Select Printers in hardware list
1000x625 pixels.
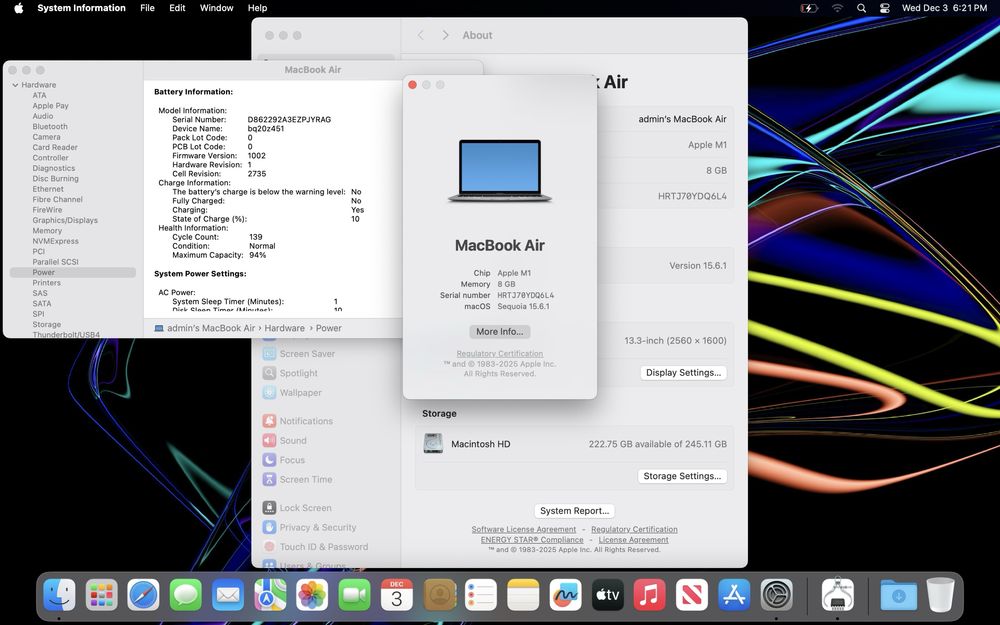47,283
